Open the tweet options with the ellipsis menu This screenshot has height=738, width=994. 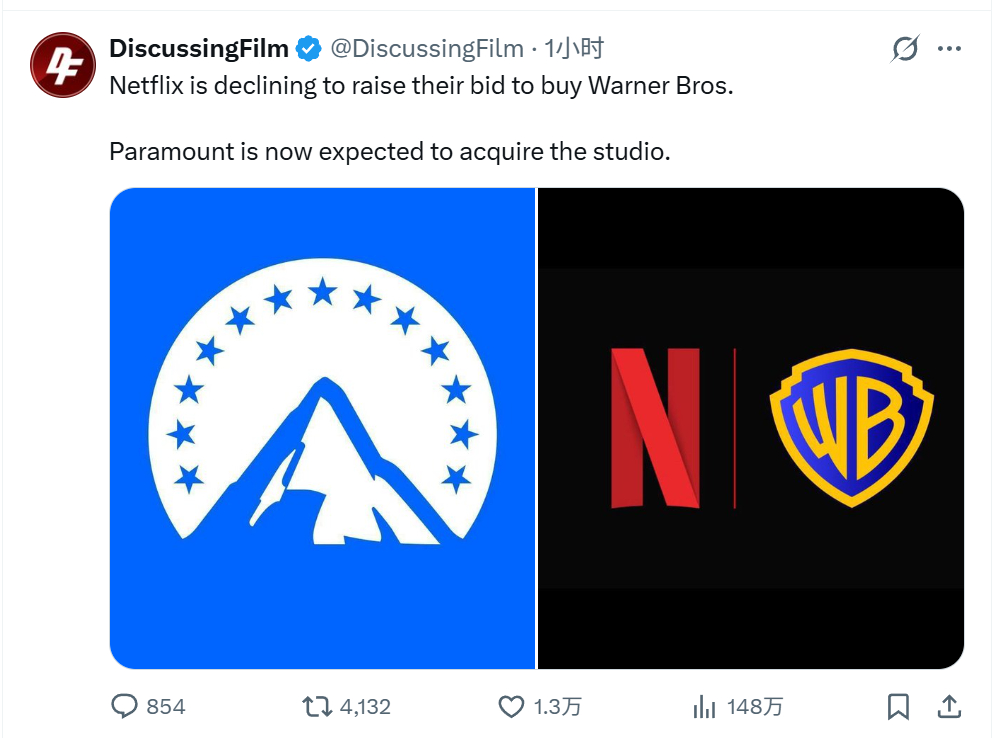tap(948, 46)
